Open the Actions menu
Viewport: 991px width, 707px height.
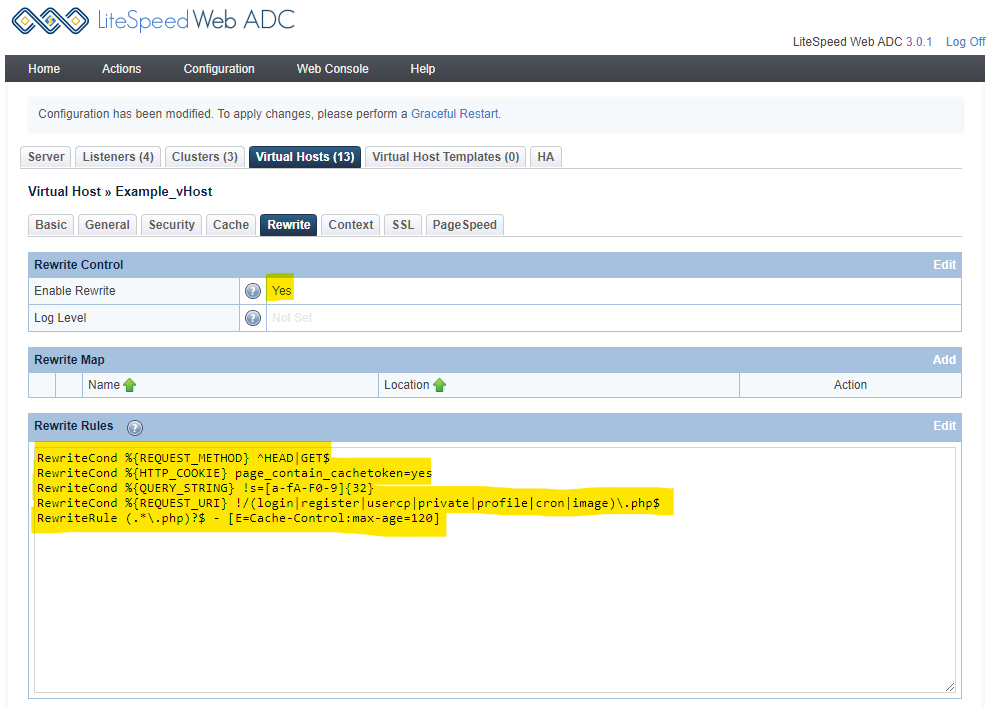(x=121, y=68)
